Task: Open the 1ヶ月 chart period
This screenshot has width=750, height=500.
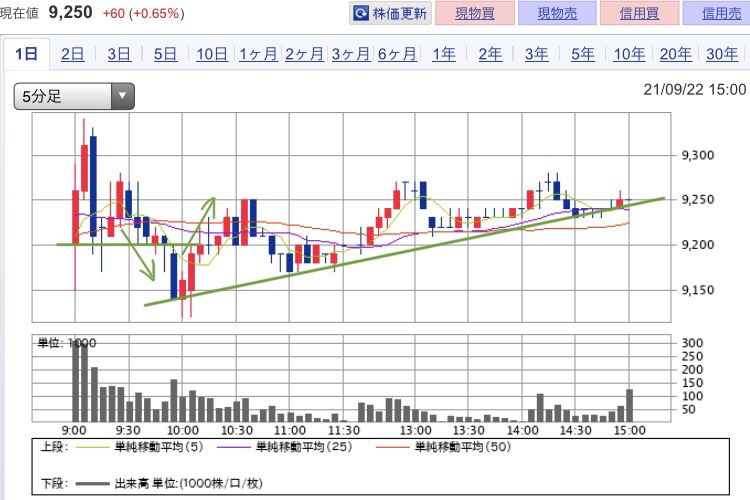Action: point(258,54)
